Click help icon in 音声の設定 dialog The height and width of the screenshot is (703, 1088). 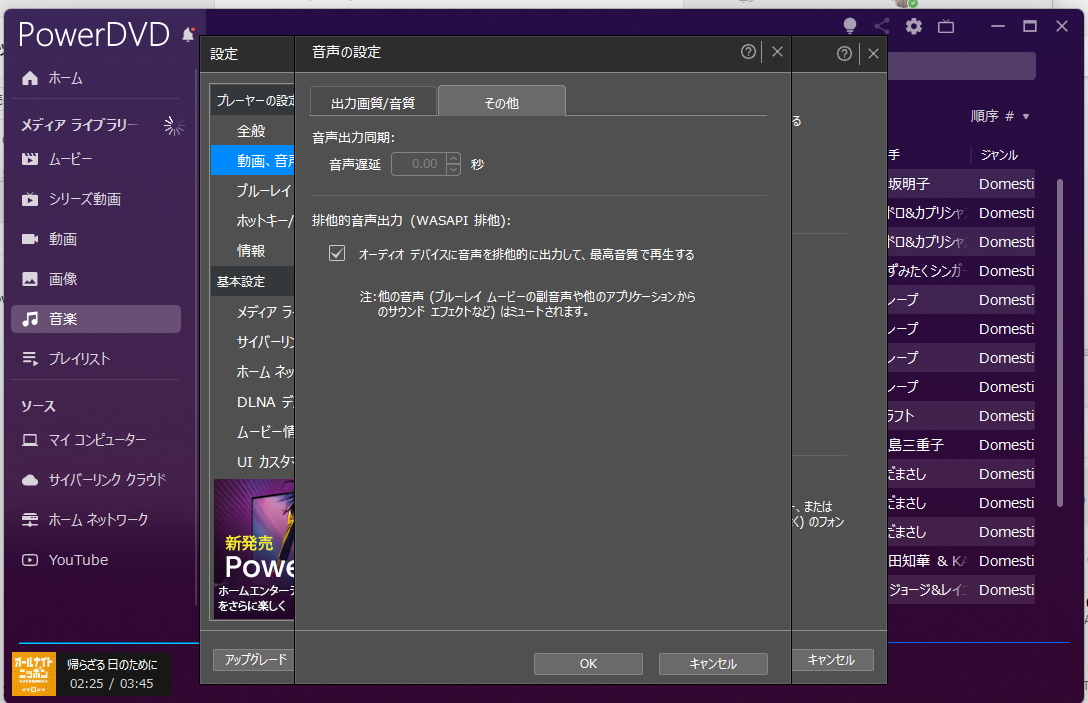748,52
